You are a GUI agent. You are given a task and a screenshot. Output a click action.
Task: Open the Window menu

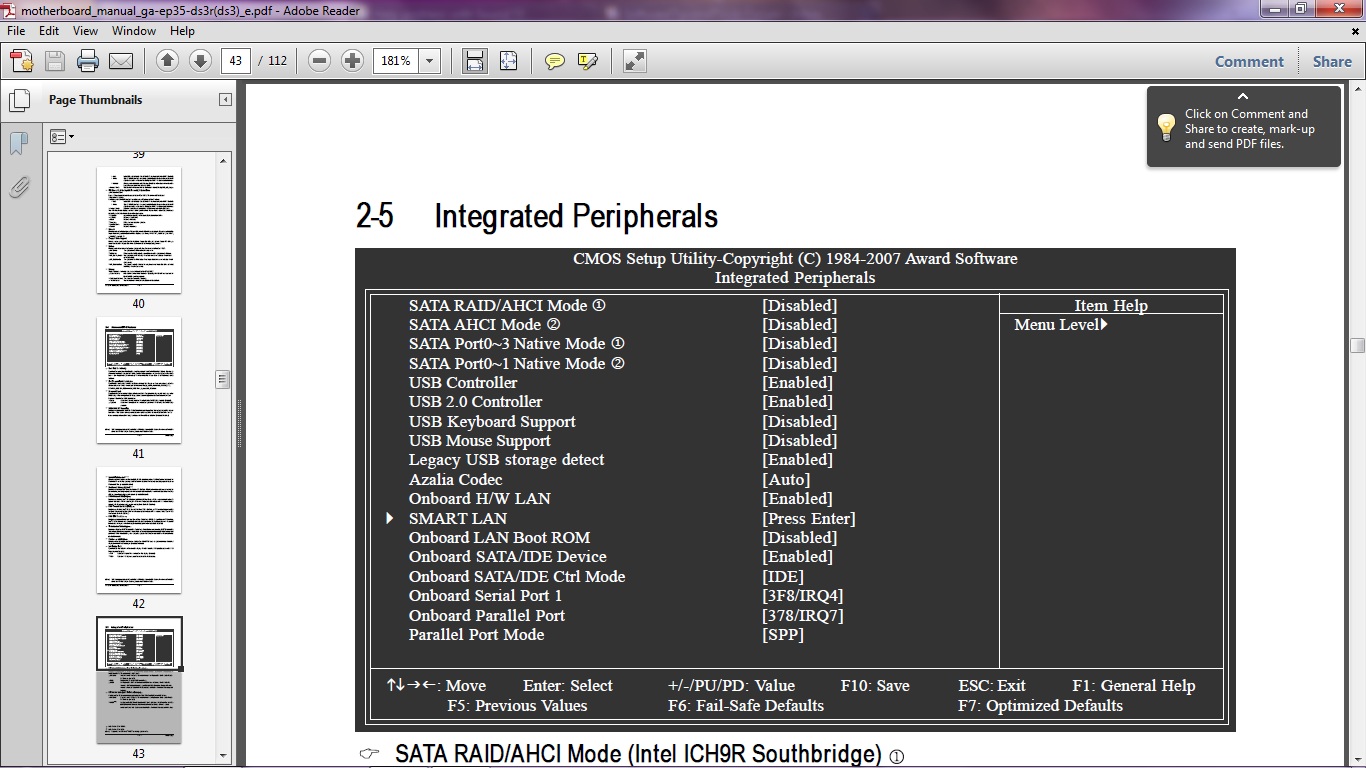(134, 31)
